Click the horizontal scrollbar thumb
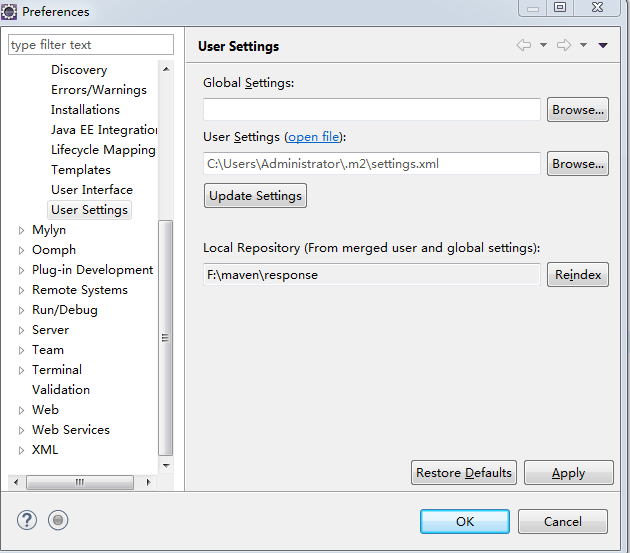Screen dimensions: 630x553 (80, 482)
